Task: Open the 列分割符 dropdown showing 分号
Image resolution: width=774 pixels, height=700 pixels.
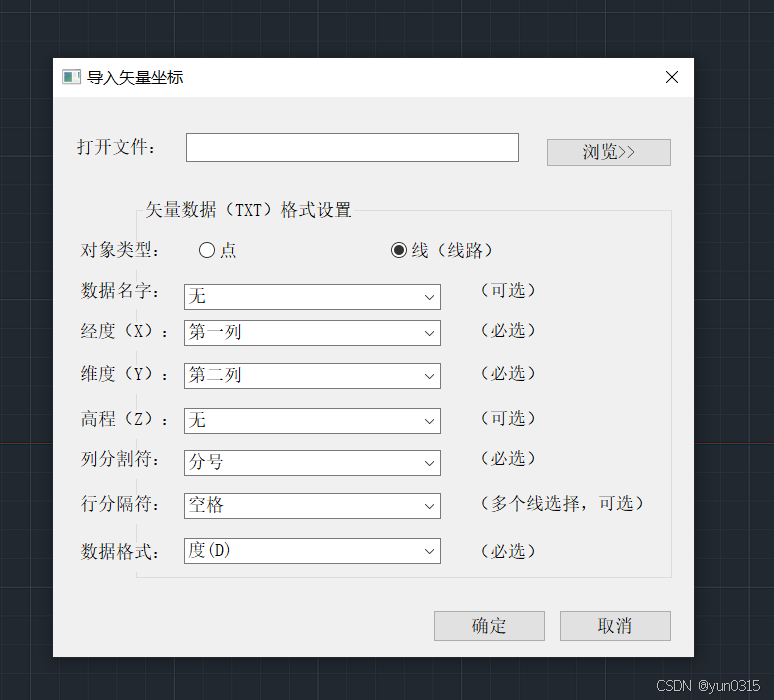Action: [312, 463]
